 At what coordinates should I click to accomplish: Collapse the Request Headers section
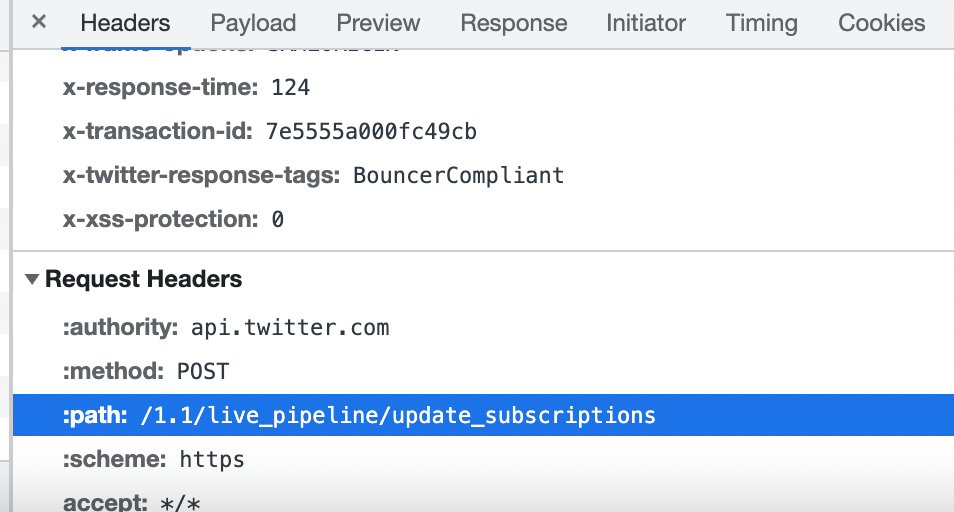(x=34, y=280)
